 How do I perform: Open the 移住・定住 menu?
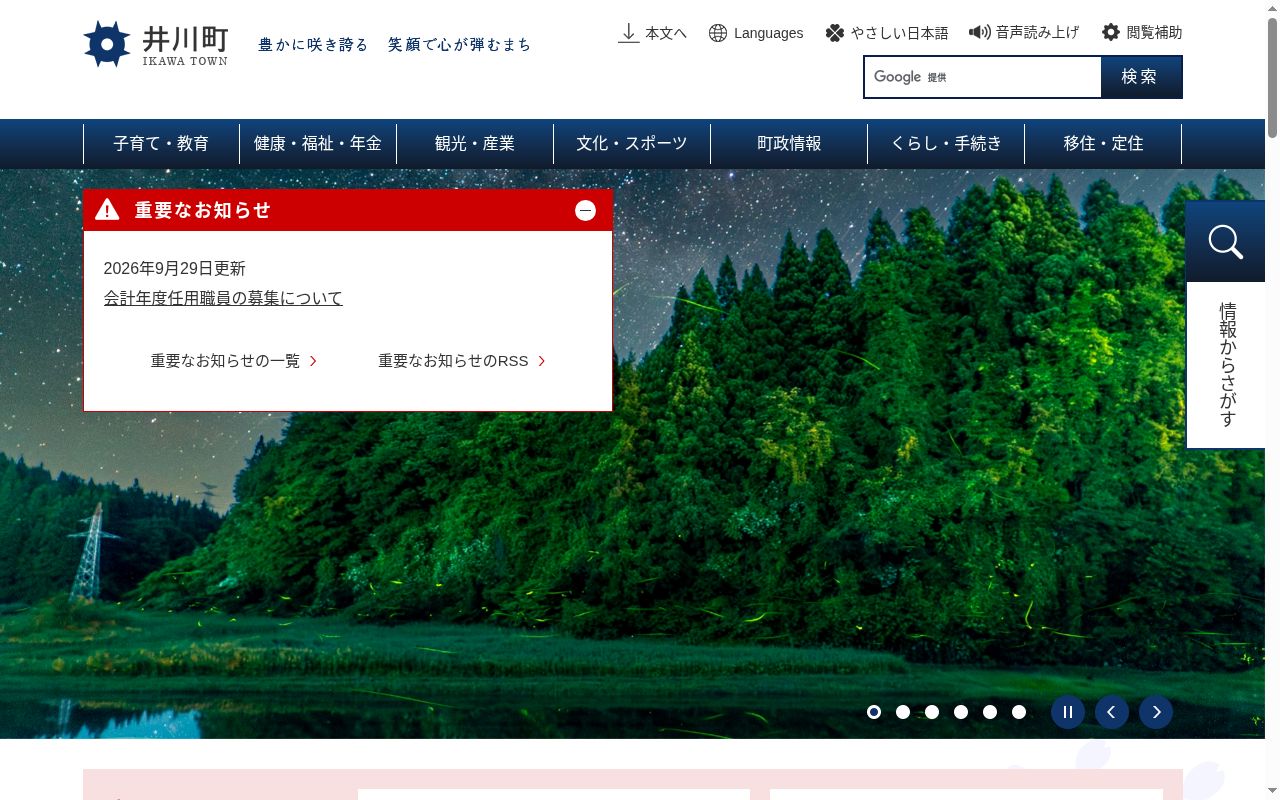[x=1103, y=144]
